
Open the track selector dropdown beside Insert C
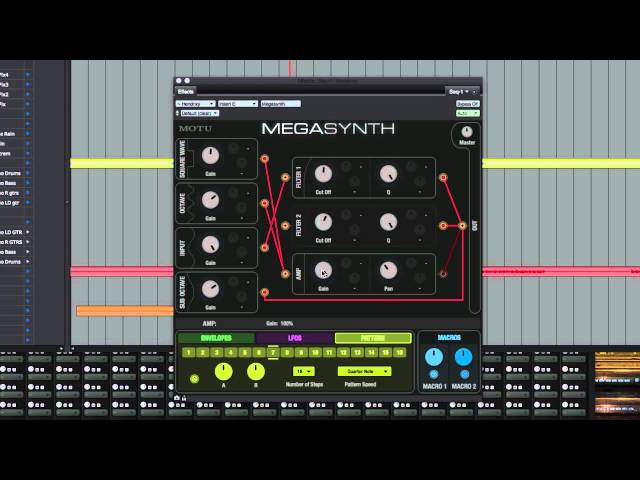tap(196, 104)
